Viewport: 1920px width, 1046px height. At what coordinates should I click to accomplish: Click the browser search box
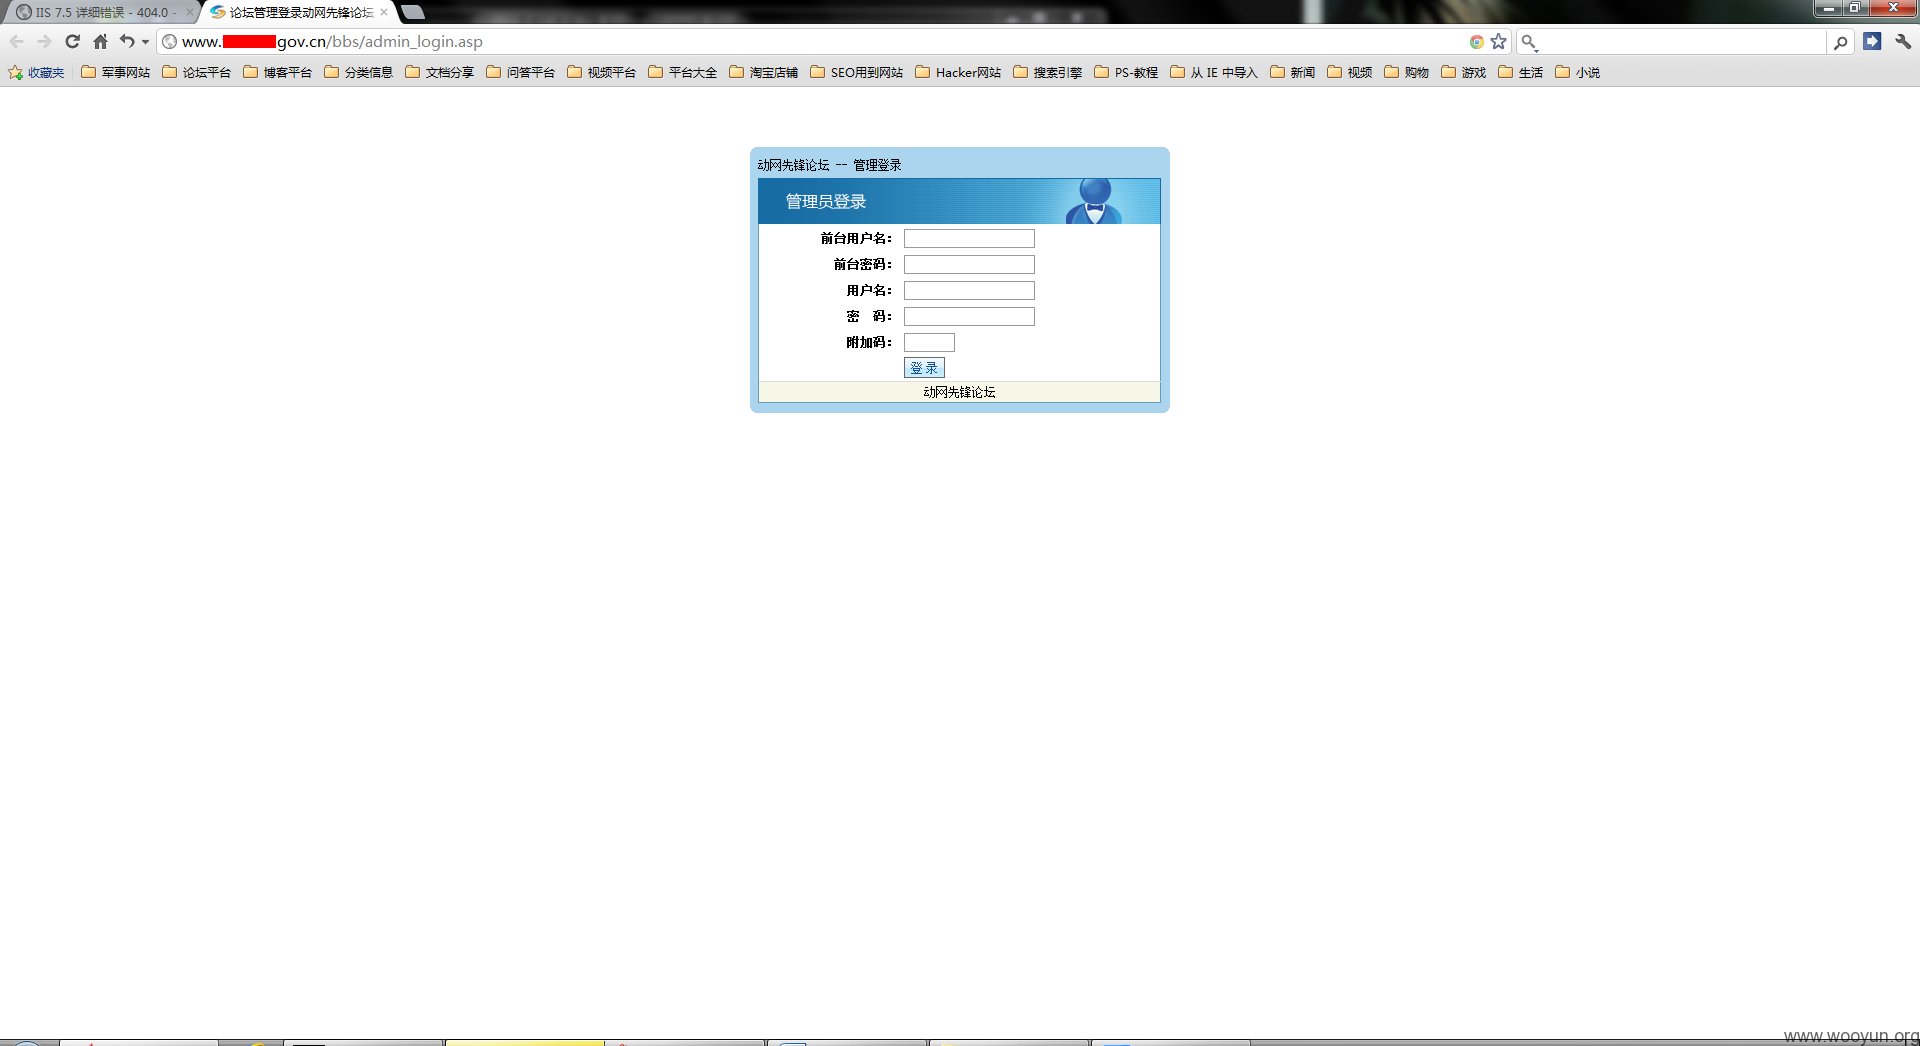coord(1680,42)
